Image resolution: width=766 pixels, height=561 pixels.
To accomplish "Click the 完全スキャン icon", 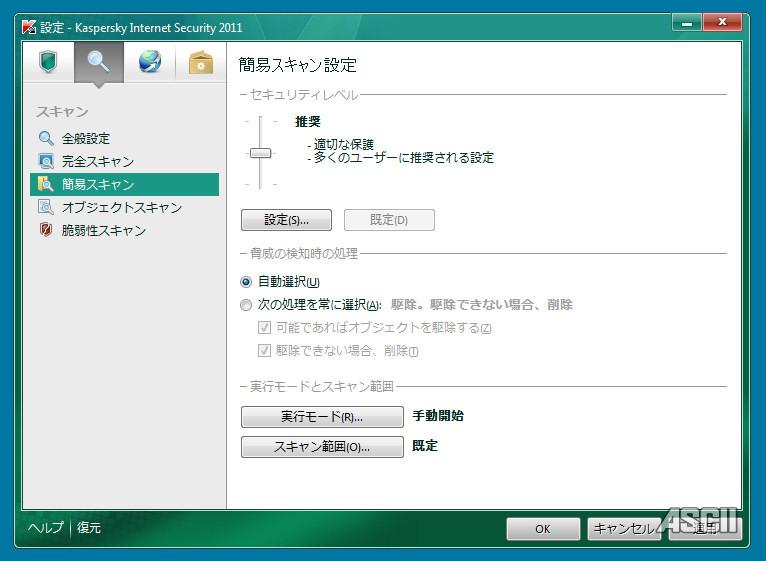I will click(46, 161).
